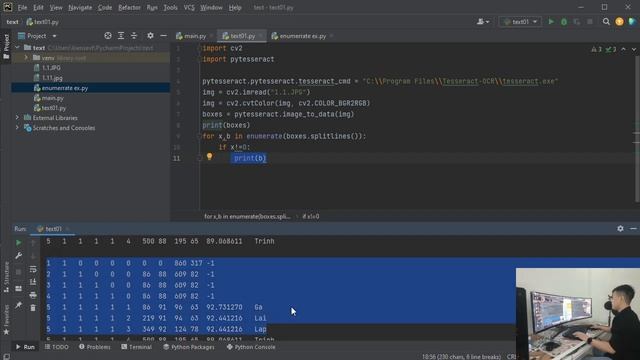Click the intention lightbulb on line 11
The height and width of the screenshot is (360, 640).
click(209, 157)
